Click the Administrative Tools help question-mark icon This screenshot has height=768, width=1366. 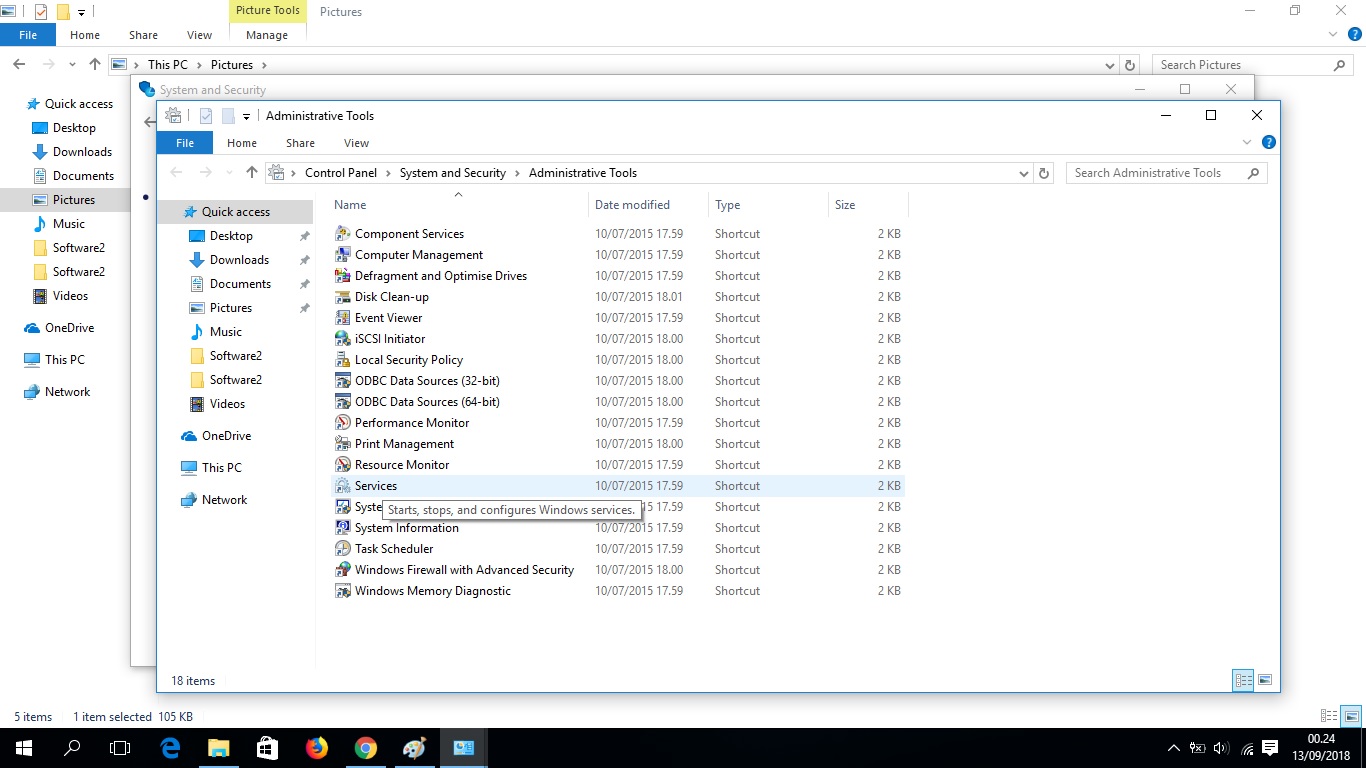click(1268, 143)
